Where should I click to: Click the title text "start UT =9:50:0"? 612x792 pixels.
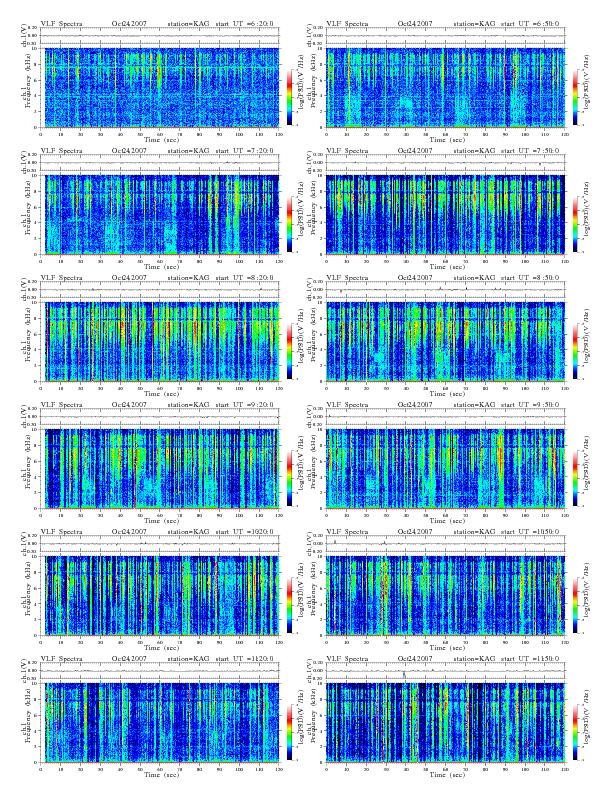point(530,405)
